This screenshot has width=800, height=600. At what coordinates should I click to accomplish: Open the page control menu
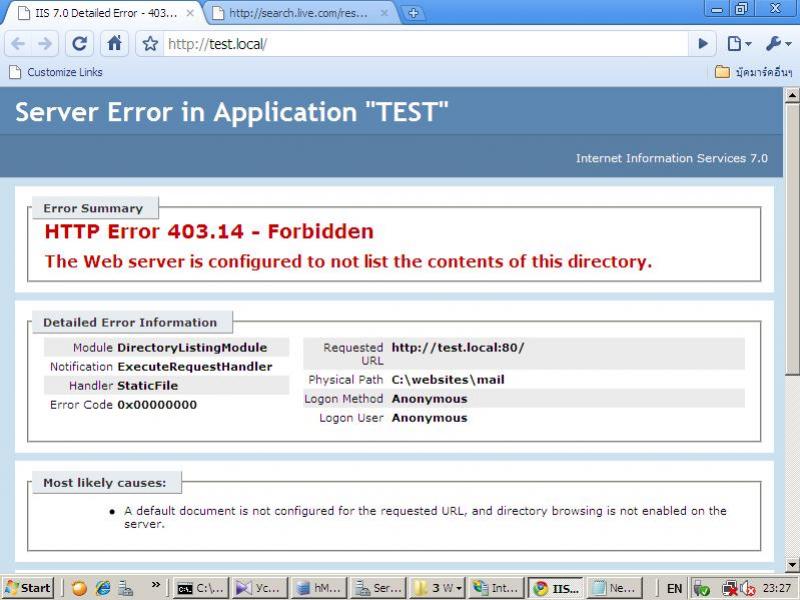739,44
